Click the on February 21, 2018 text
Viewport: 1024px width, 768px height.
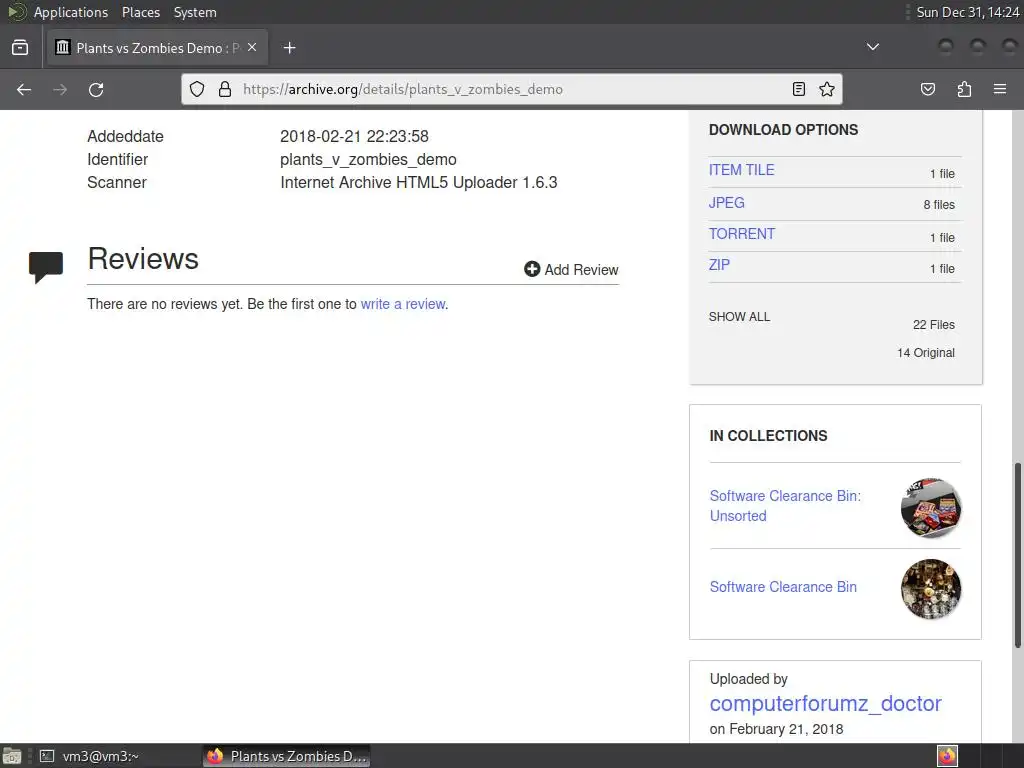pos(776,729)
